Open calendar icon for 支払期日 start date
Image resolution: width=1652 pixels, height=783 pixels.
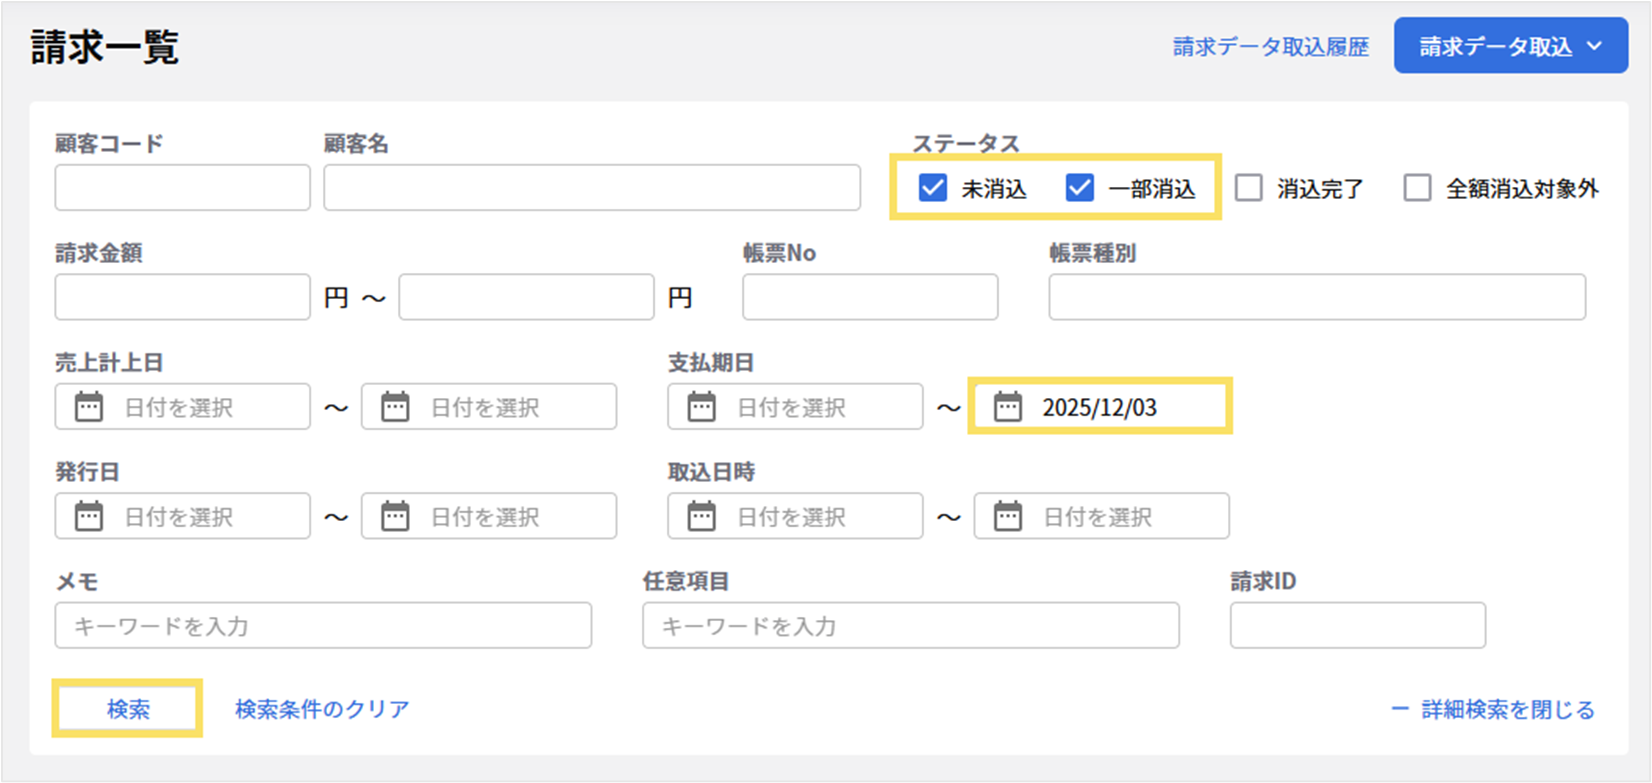click(702, 407)
